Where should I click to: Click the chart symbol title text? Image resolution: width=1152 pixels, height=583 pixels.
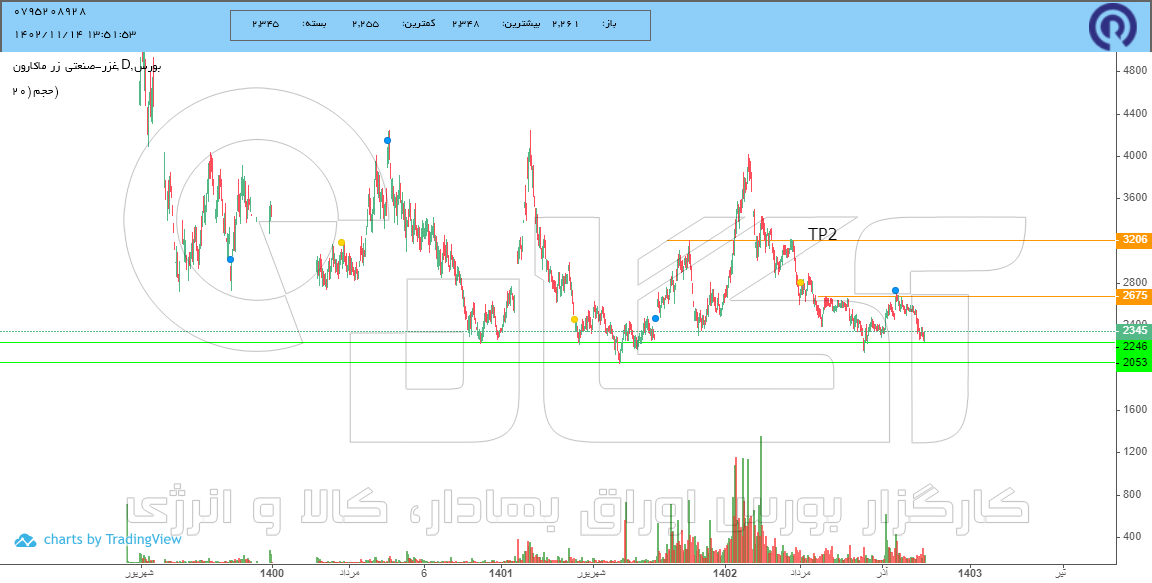87,67
